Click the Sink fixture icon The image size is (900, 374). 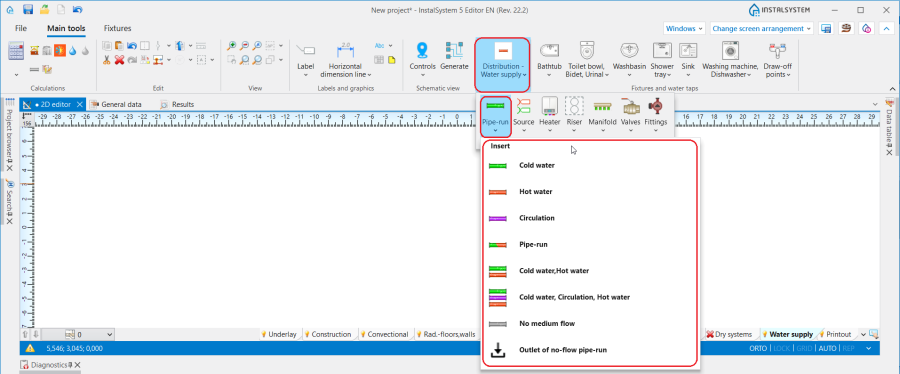click(688, 50)
